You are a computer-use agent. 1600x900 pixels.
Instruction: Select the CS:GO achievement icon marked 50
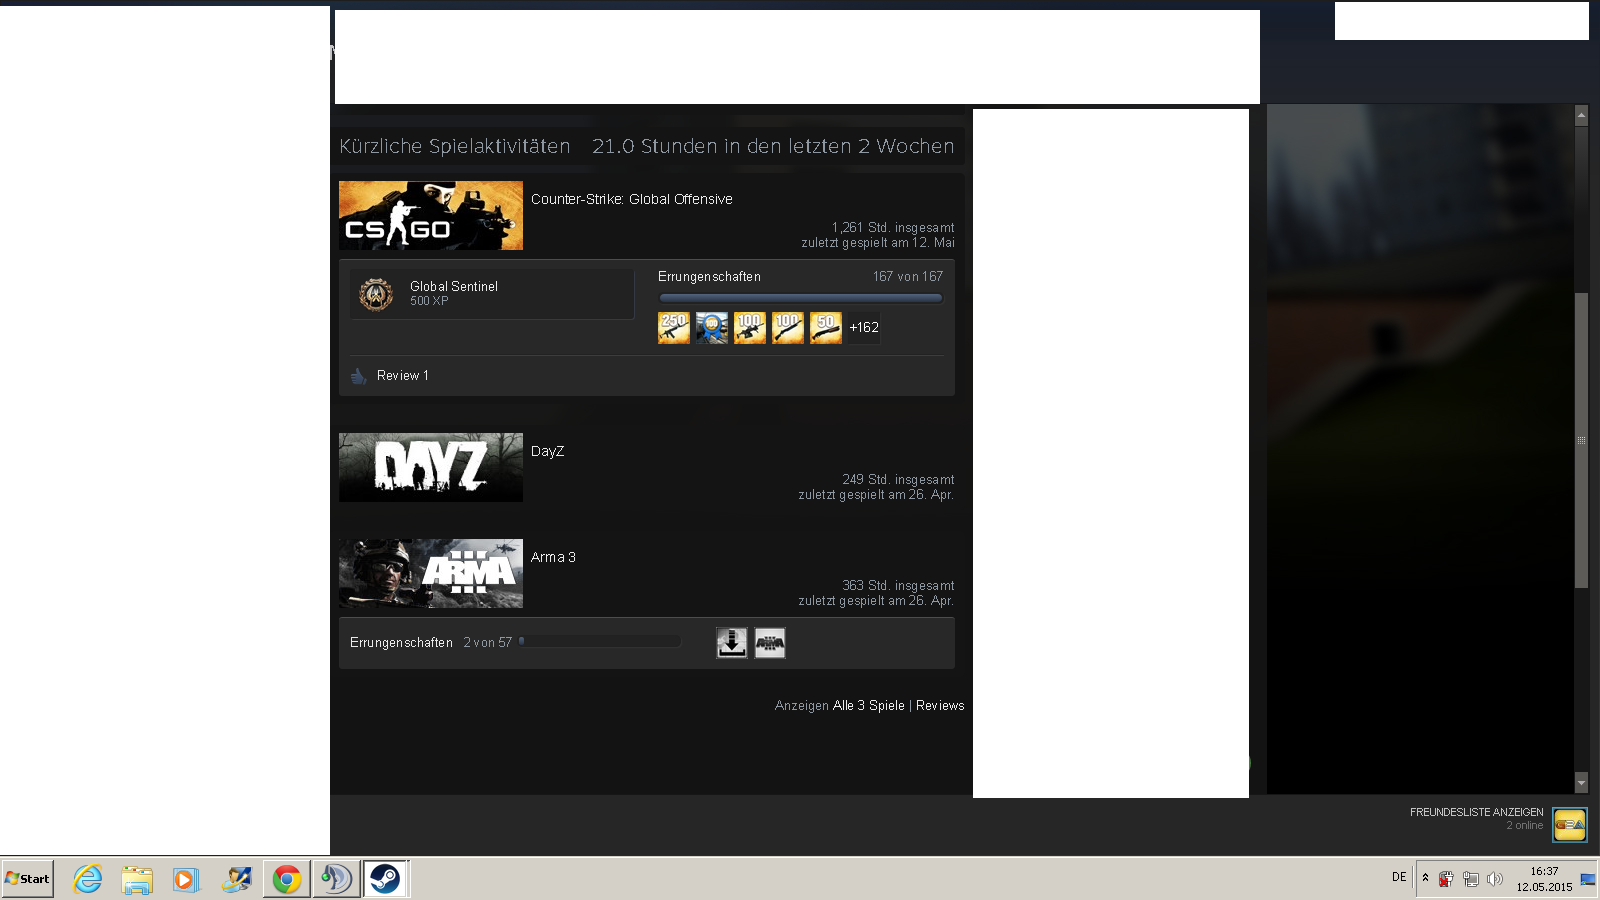(826, 328)
